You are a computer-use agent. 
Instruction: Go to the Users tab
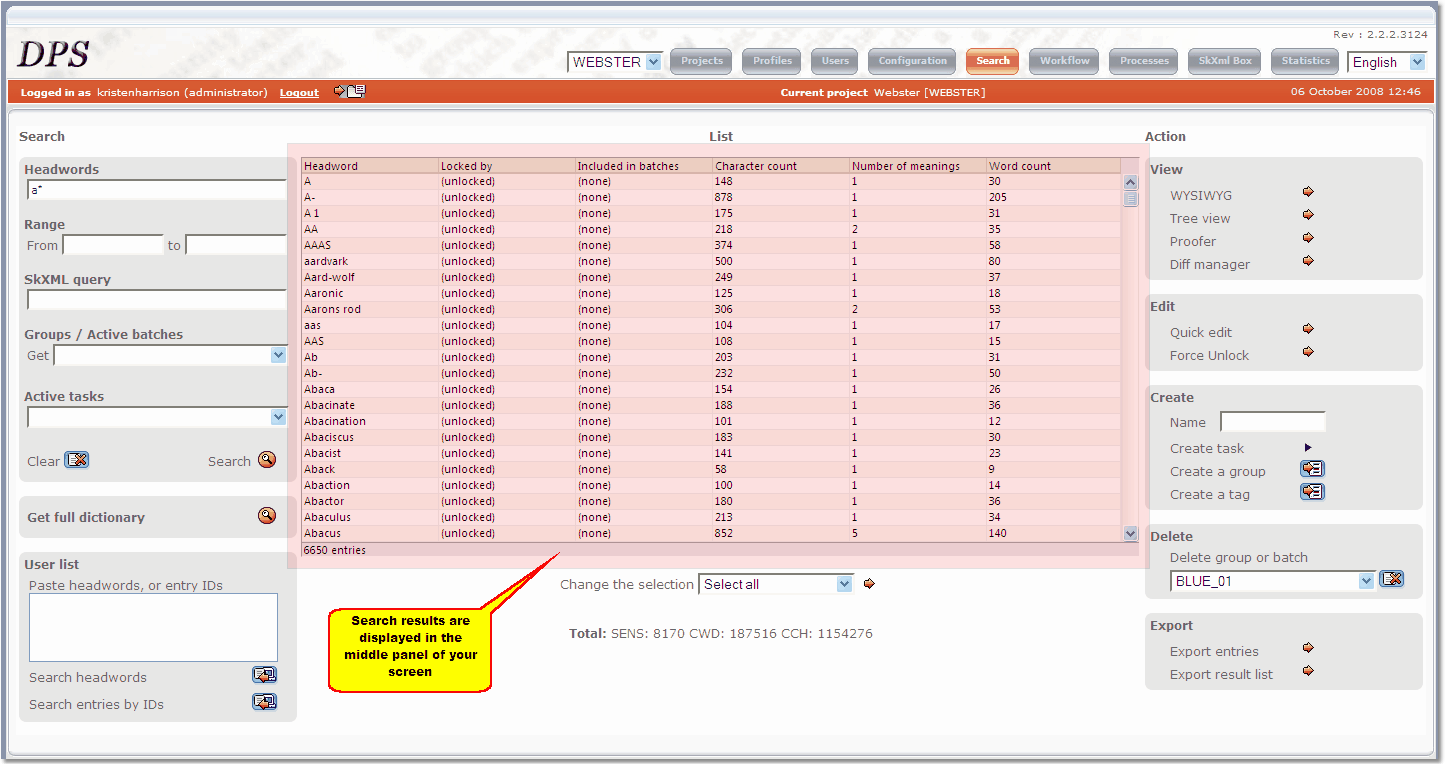pyautogui.click(x=835, y=61)
